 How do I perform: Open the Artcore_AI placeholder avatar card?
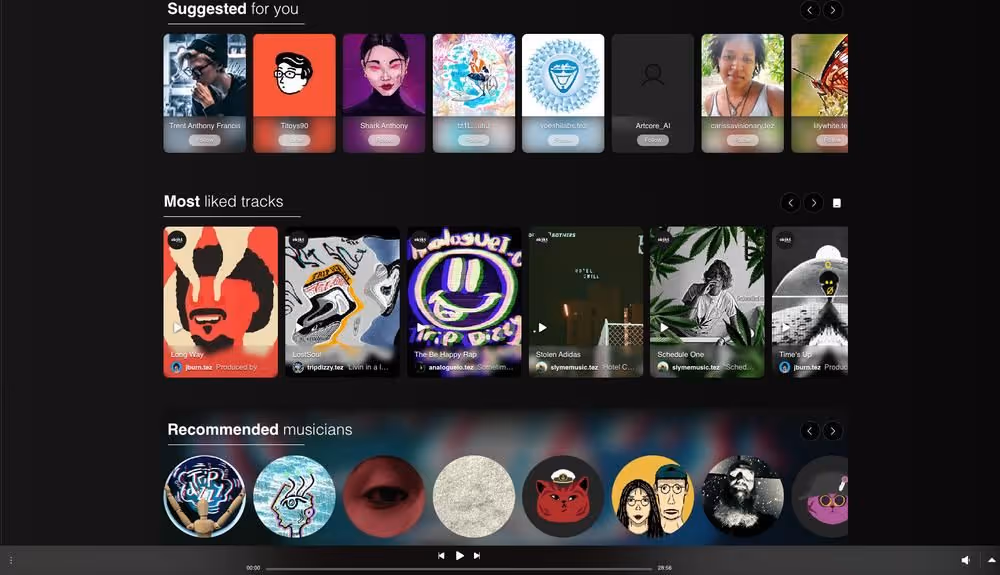tap(652, 75)
